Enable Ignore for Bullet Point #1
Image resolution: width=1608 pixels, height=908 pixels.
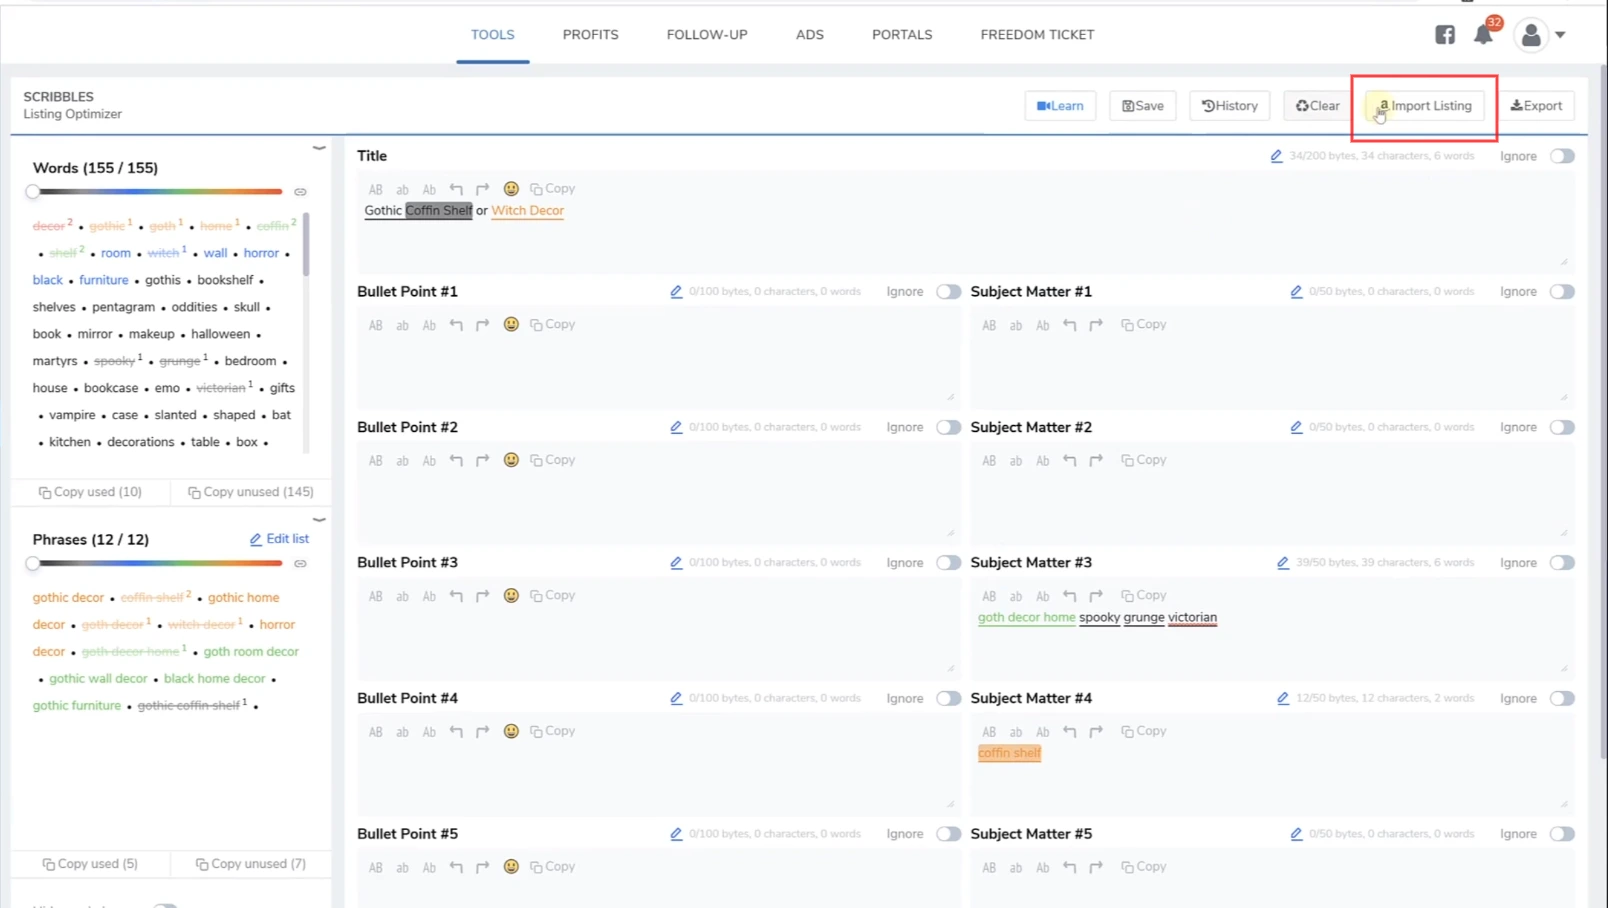pyautogui.click(x=948, y=292)
